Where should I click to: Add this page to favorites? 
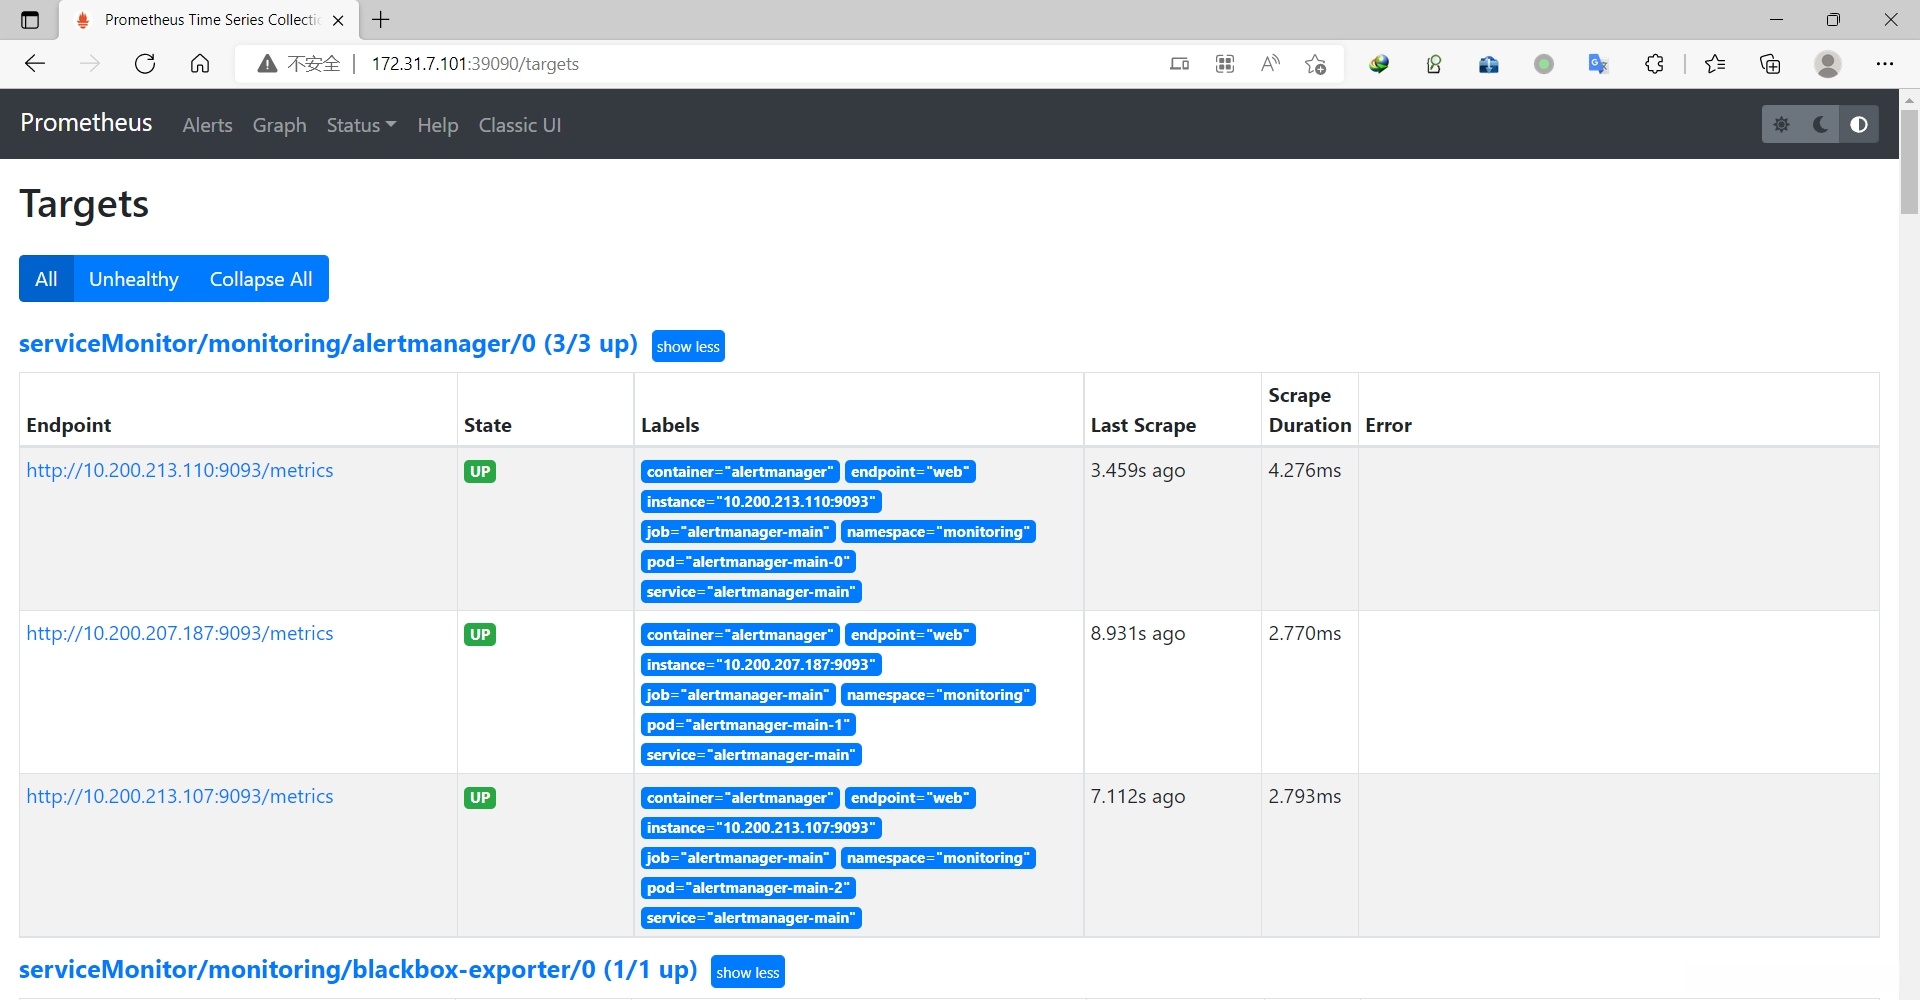click(x=1315, y=64)
